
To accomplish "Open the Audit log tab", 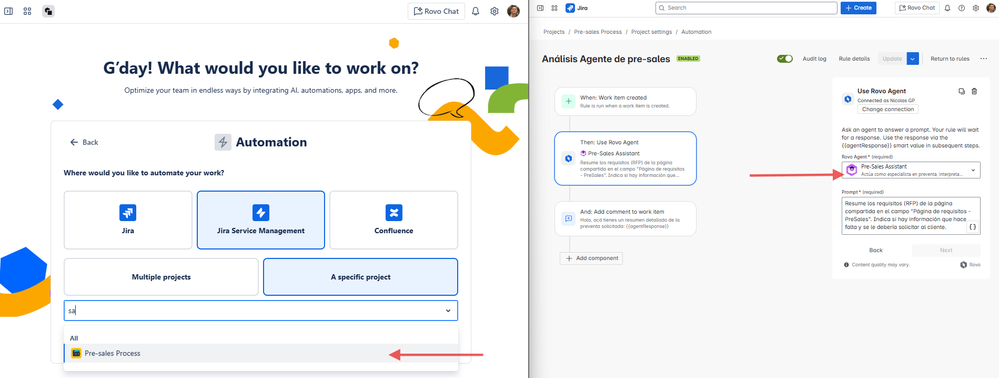I will [814, 59].
